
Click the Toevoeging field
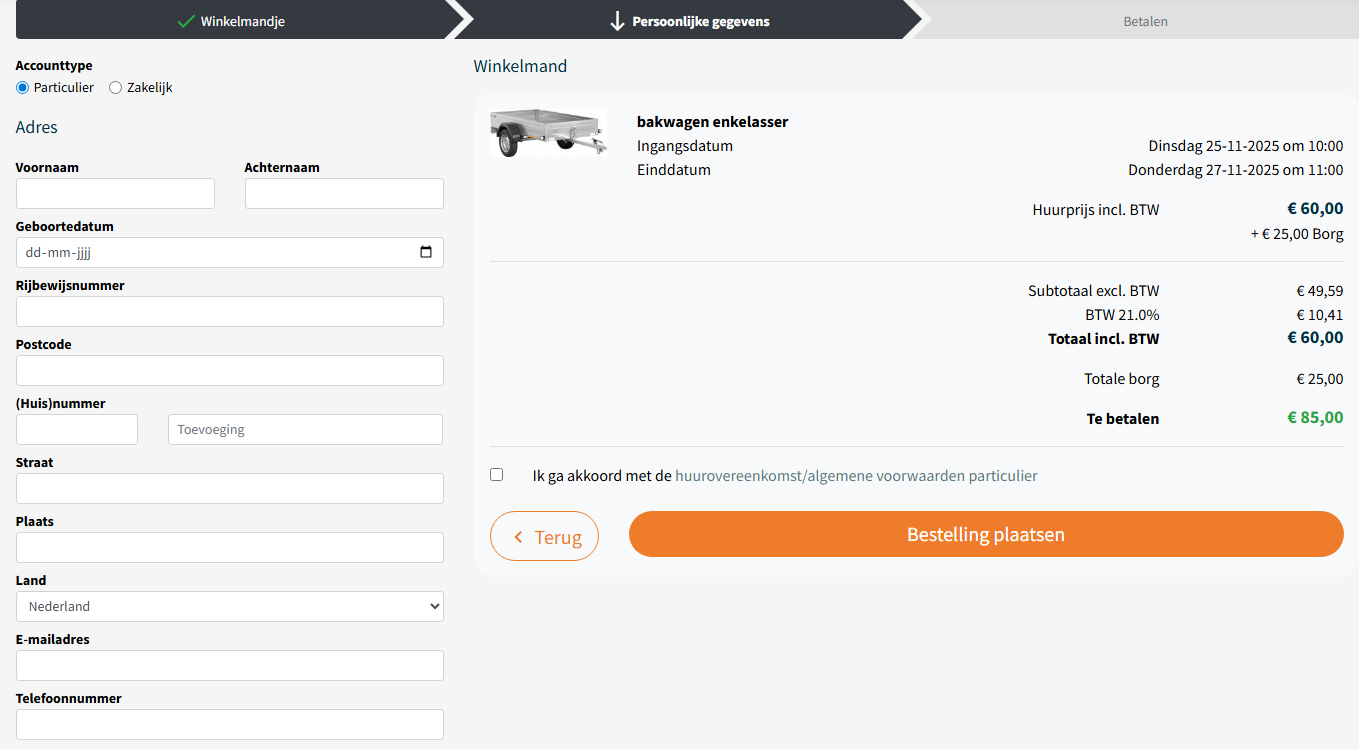coord(305,430)
